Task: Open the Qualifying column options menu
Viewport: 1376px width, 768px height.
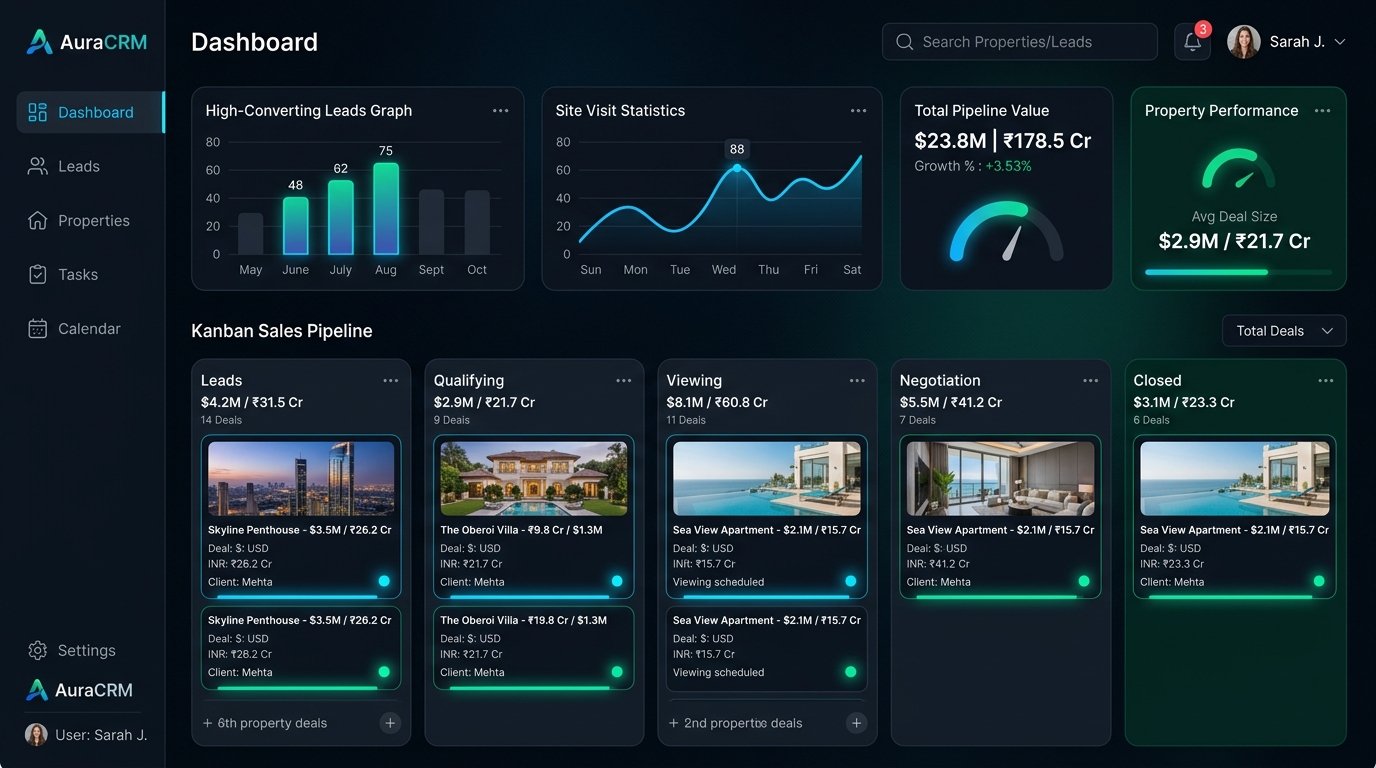Action: (623, 381)
